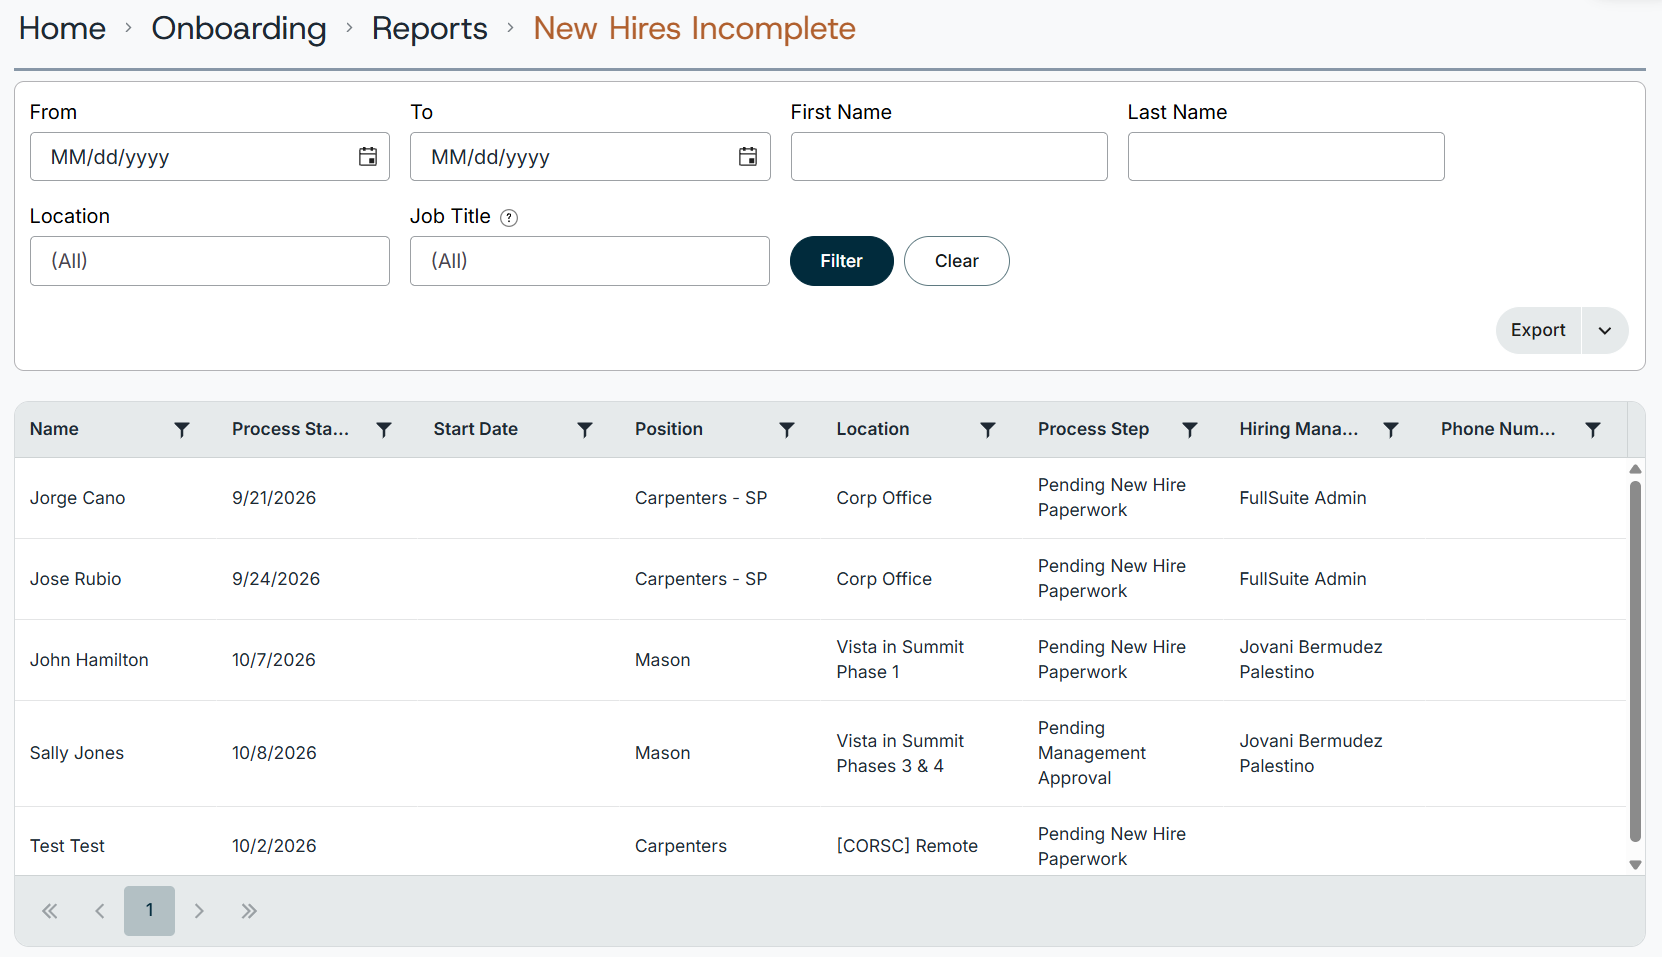Click the 10/2/2026 date cell
The height and width of the screenshot is (957, 1662).
(x=274, y=846)
